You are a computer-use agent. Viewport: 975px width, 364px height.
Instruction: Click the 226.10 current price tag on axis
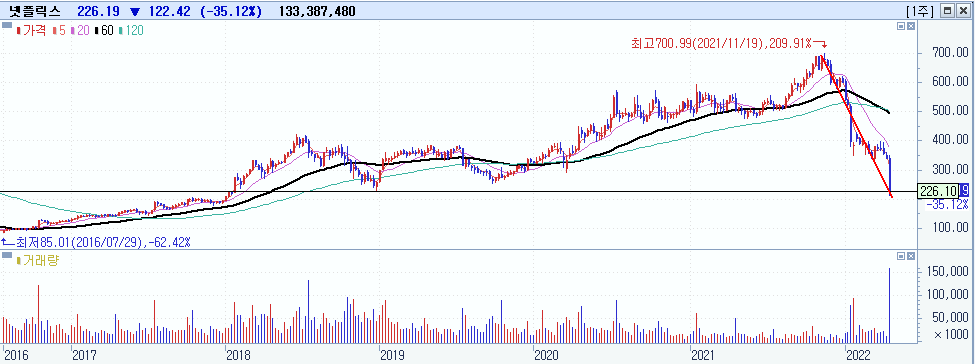938,192
